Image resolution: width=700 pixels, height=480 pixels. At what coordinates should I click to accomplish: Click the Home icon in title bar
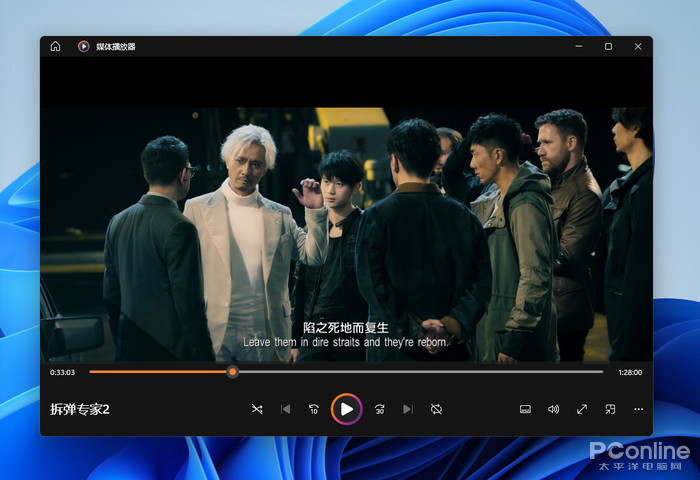click(x=55, y=46)
